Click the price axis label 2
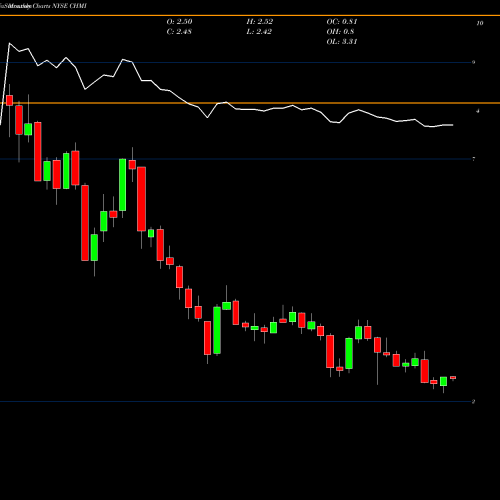The image size is (500, 500). click(x=473, y=401)
